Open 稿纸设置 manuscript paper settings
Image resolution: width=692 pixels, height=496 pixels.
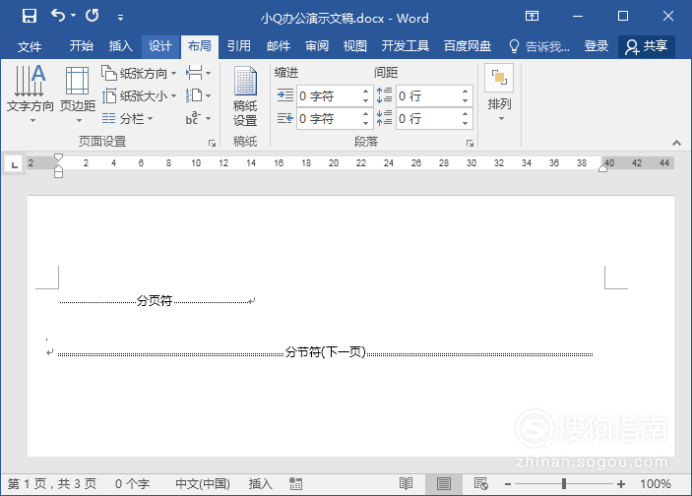click(x=245, y=96)
